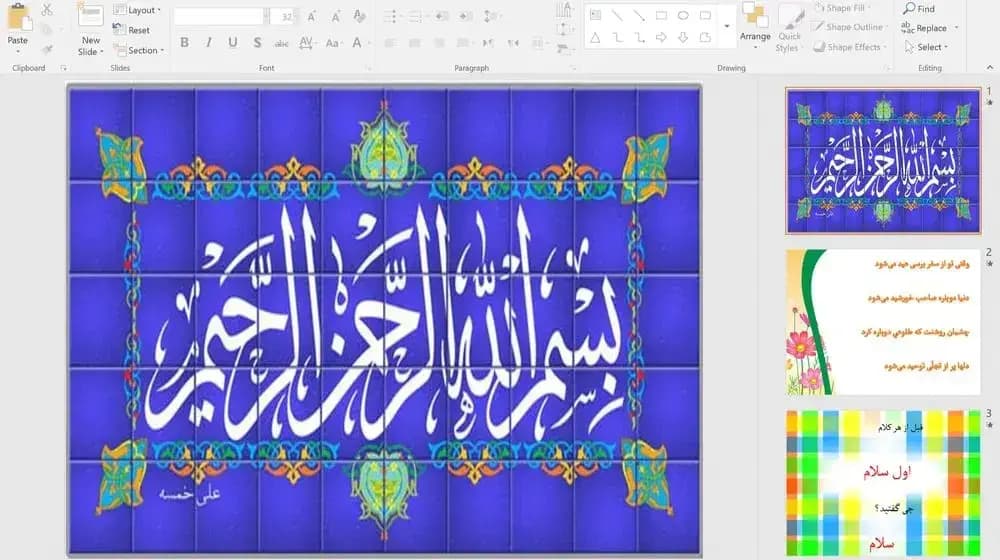Open the Quick Styles gallery
This screenshot has width=1000, height=560.
789,29
